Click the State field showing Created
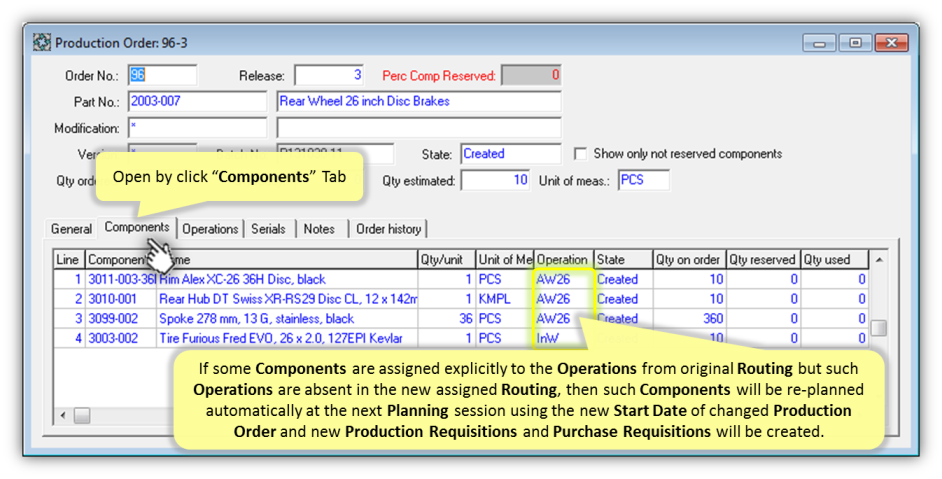The height and width of the screenshot is (479, 942). (x=511, y=154)
